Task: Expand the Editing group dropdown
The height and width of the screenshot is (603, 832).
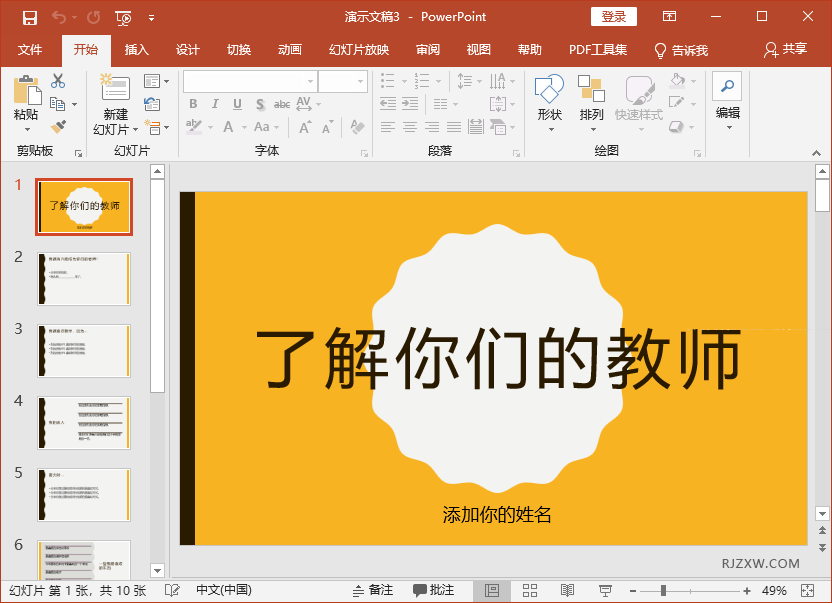Action: pyautogui.click(x=727, y=127)
